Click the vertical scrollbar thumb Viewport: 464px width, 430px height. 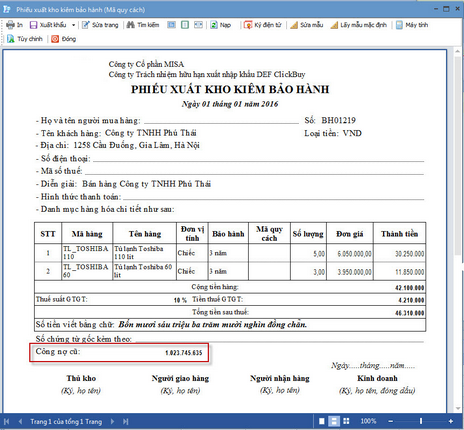point(457,157)
